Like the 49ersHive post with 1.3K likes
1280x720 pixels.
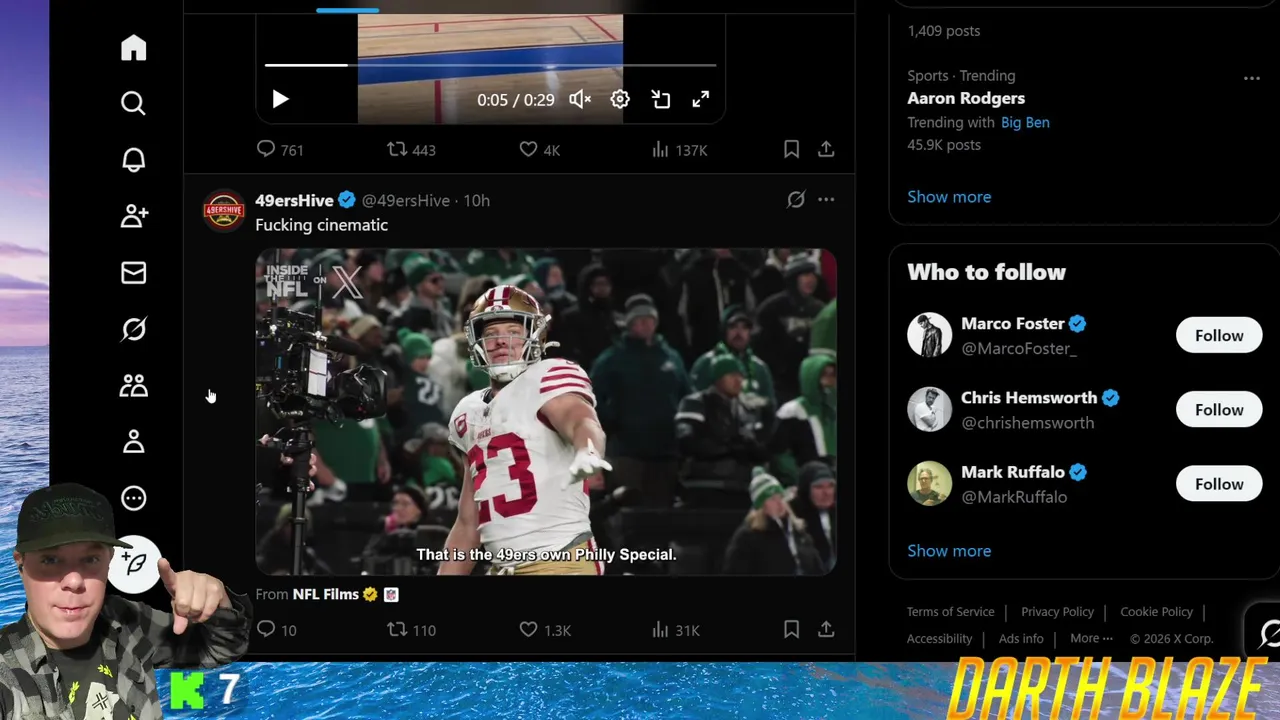pyautogui.click(x=545, y=630)
